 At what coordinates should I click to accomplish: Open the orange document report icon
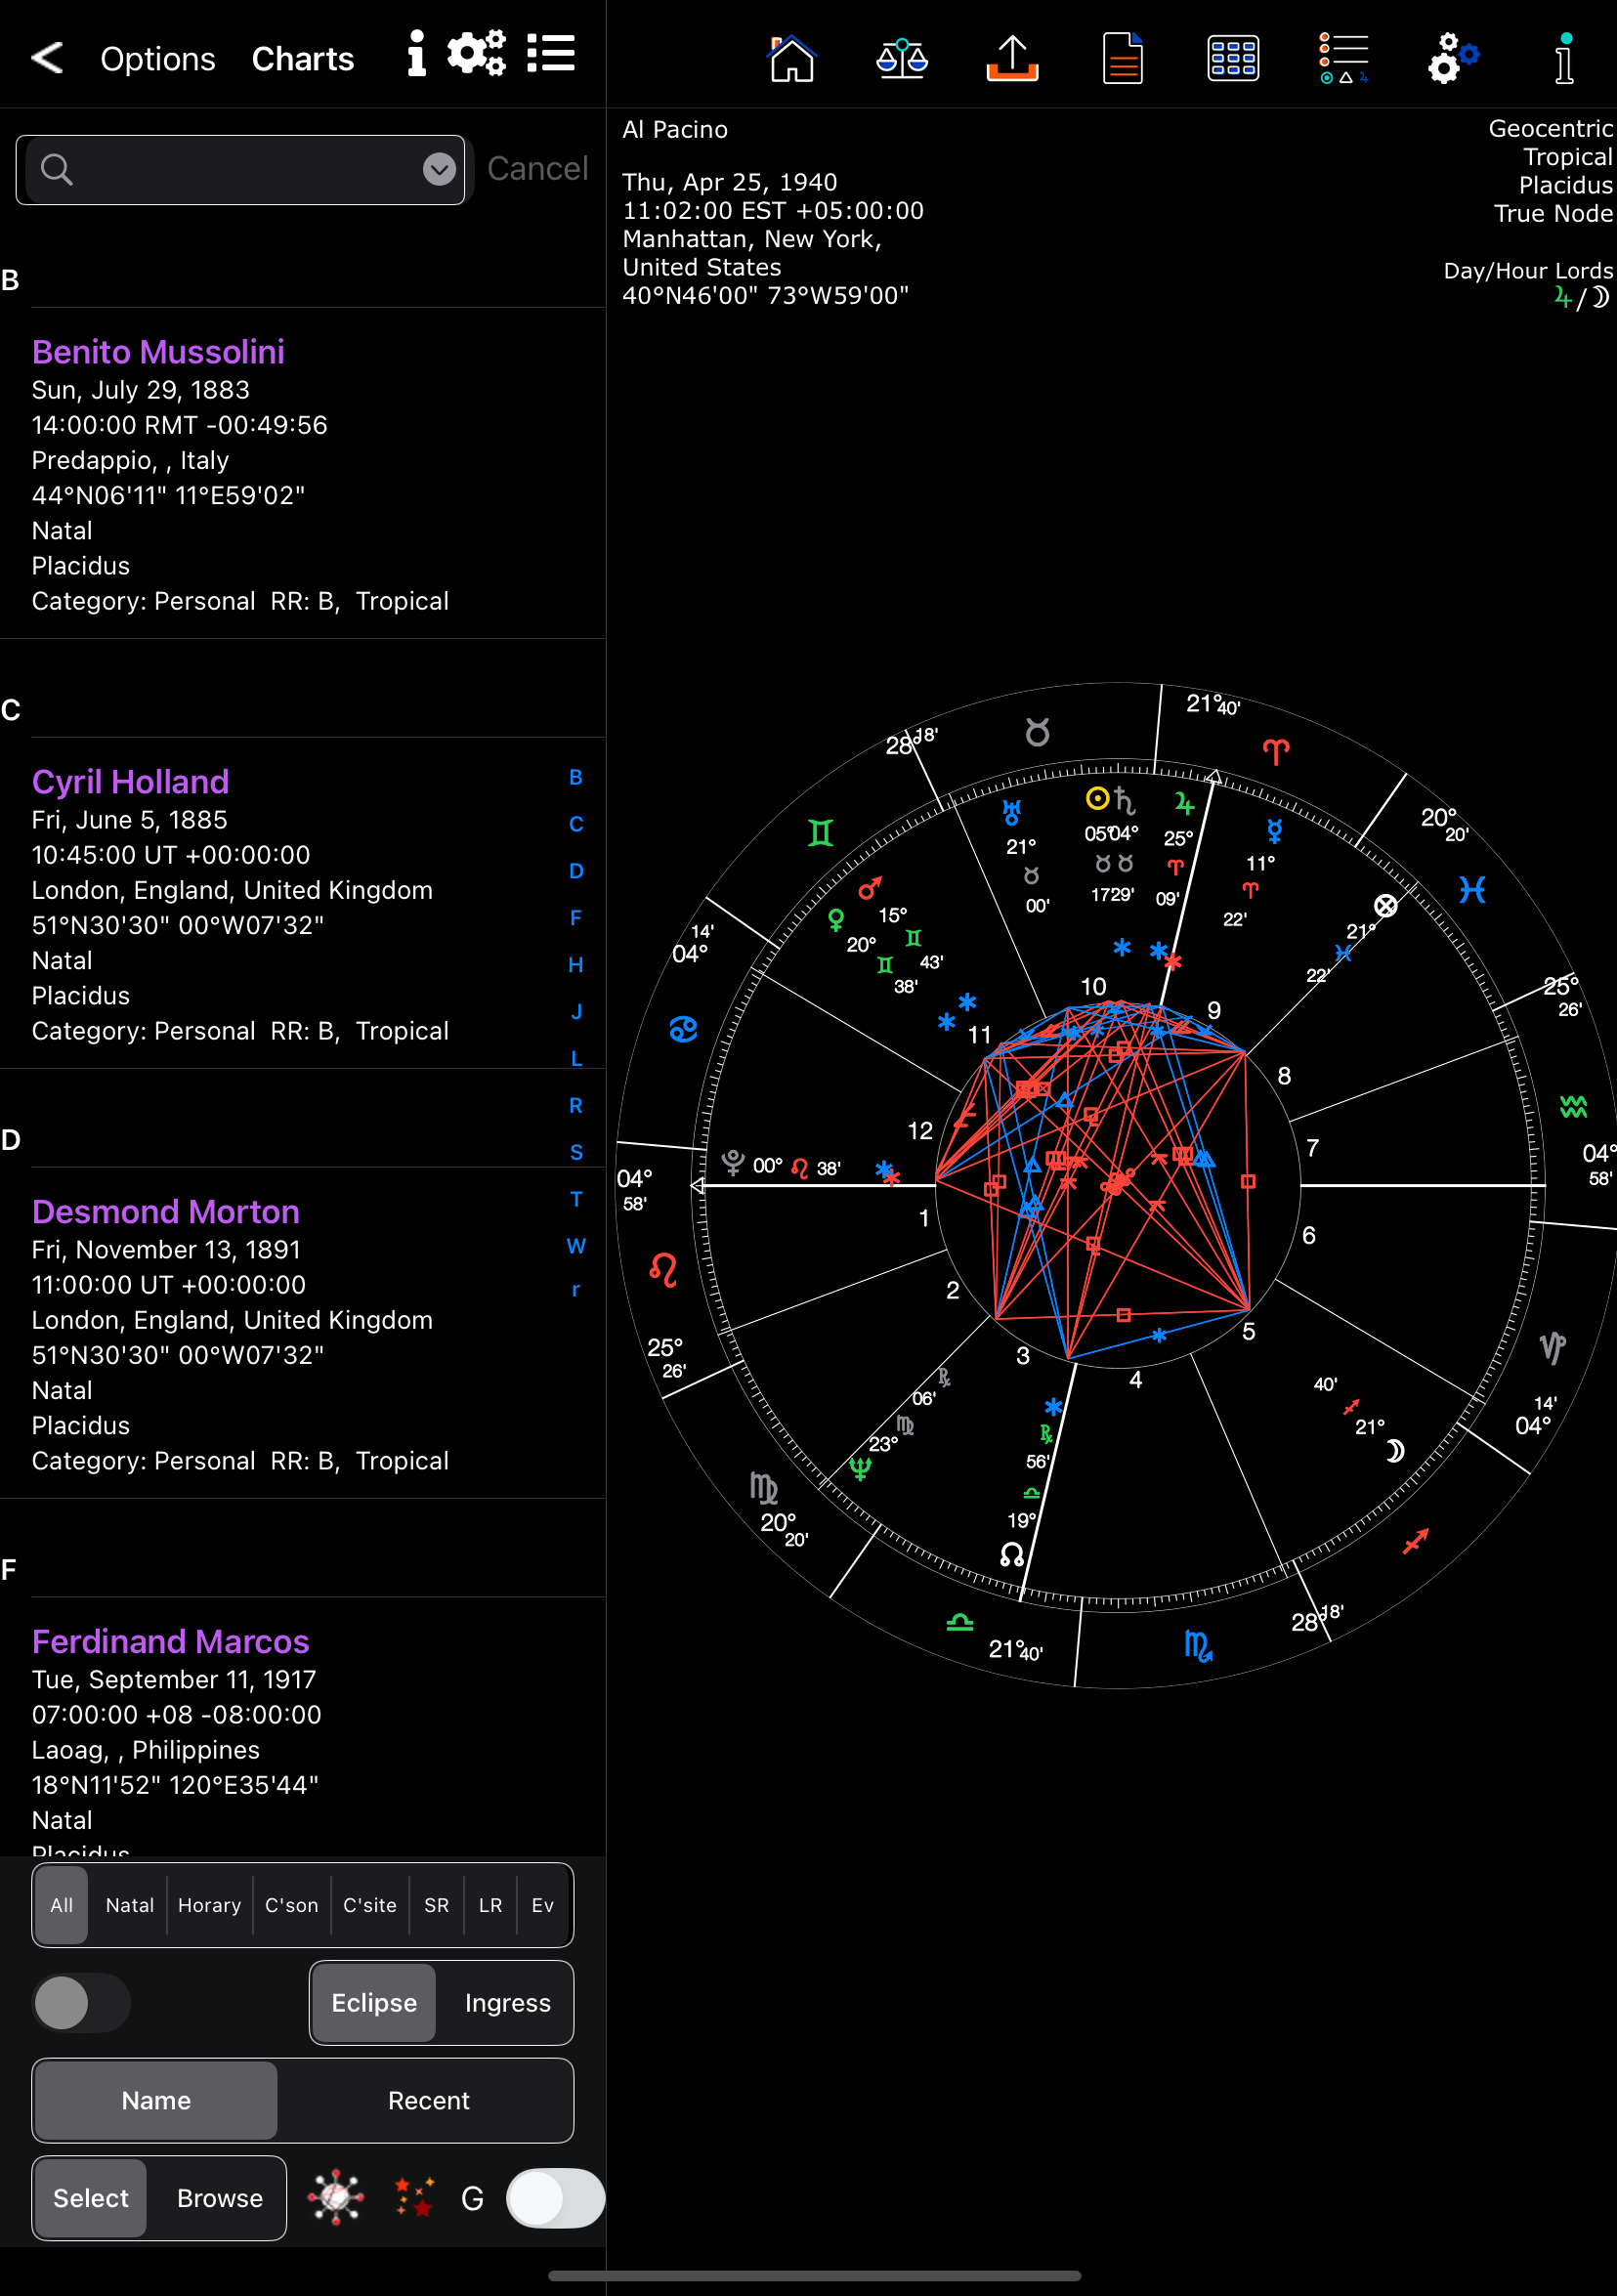1122,58
